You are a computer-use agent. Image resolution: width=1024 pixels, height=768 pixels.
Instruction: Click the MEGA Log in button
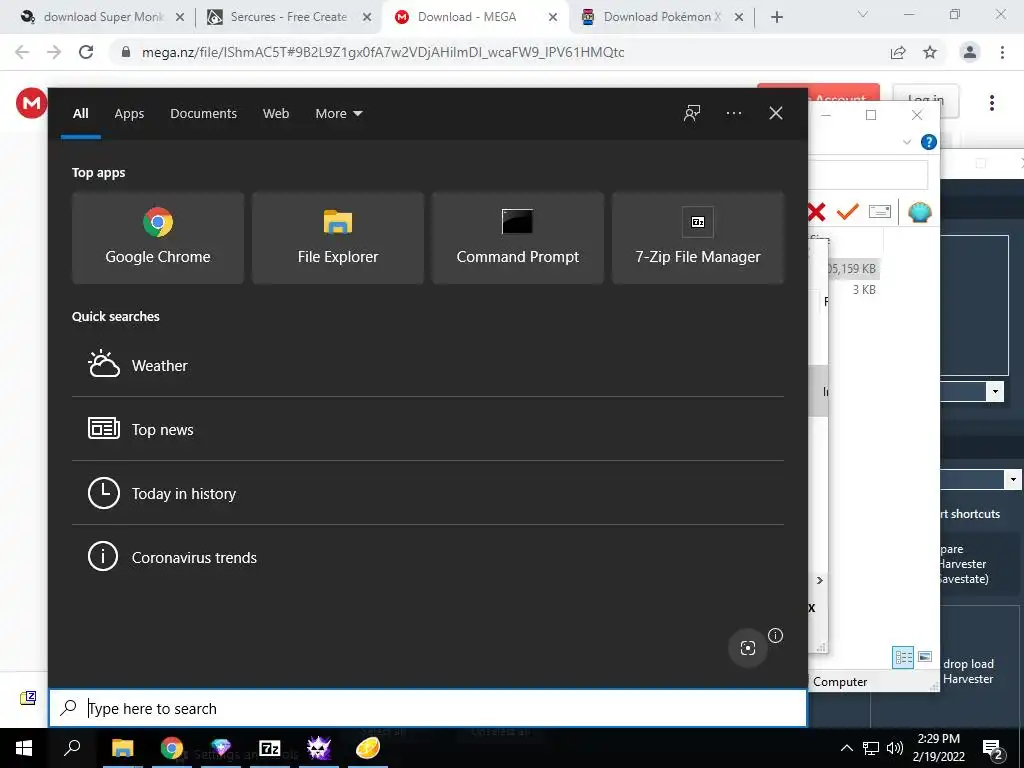click(925, 100)
